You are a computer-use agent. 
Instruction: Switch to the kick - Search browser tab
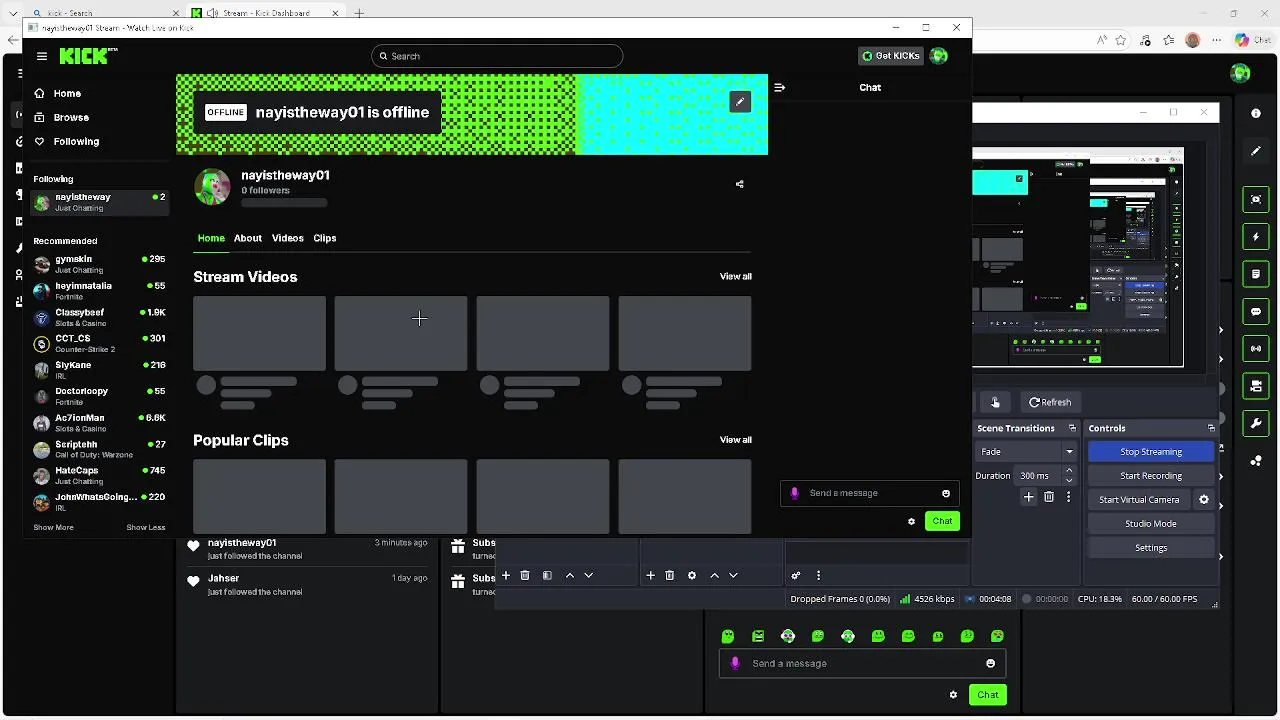click(105, 13)
